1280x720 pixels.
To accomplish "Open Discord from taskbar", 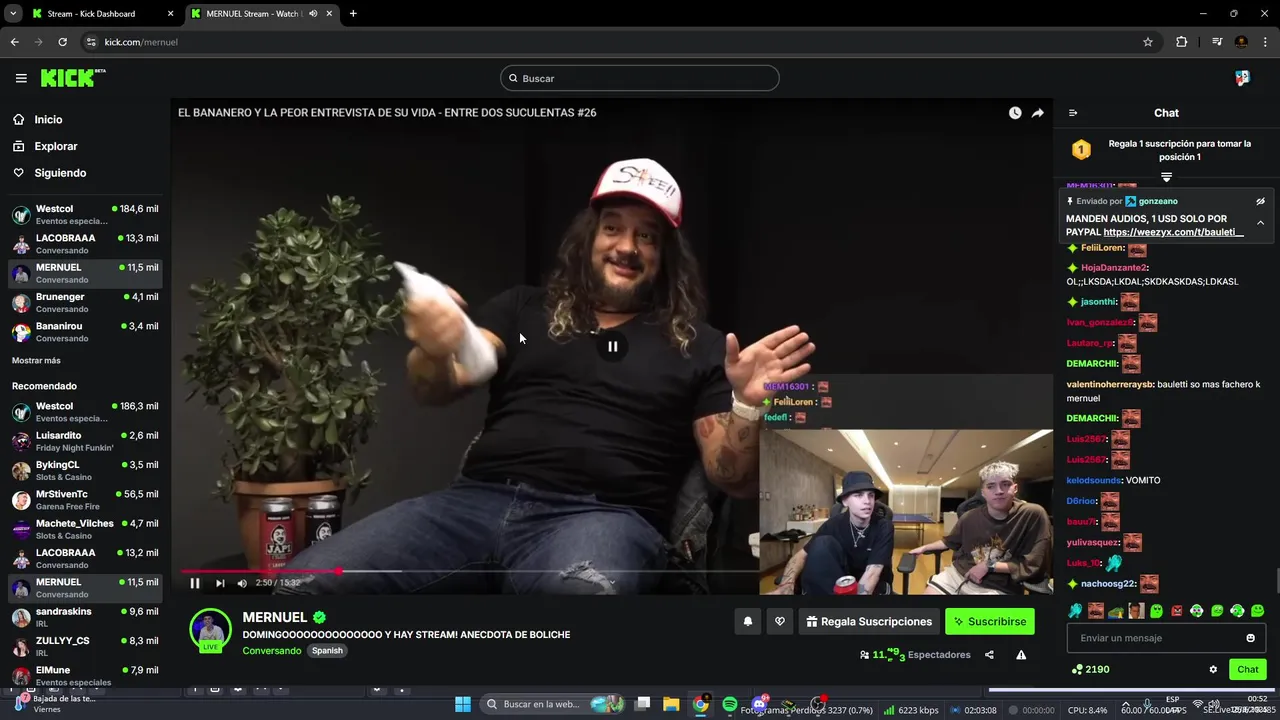I will point(759,705).
